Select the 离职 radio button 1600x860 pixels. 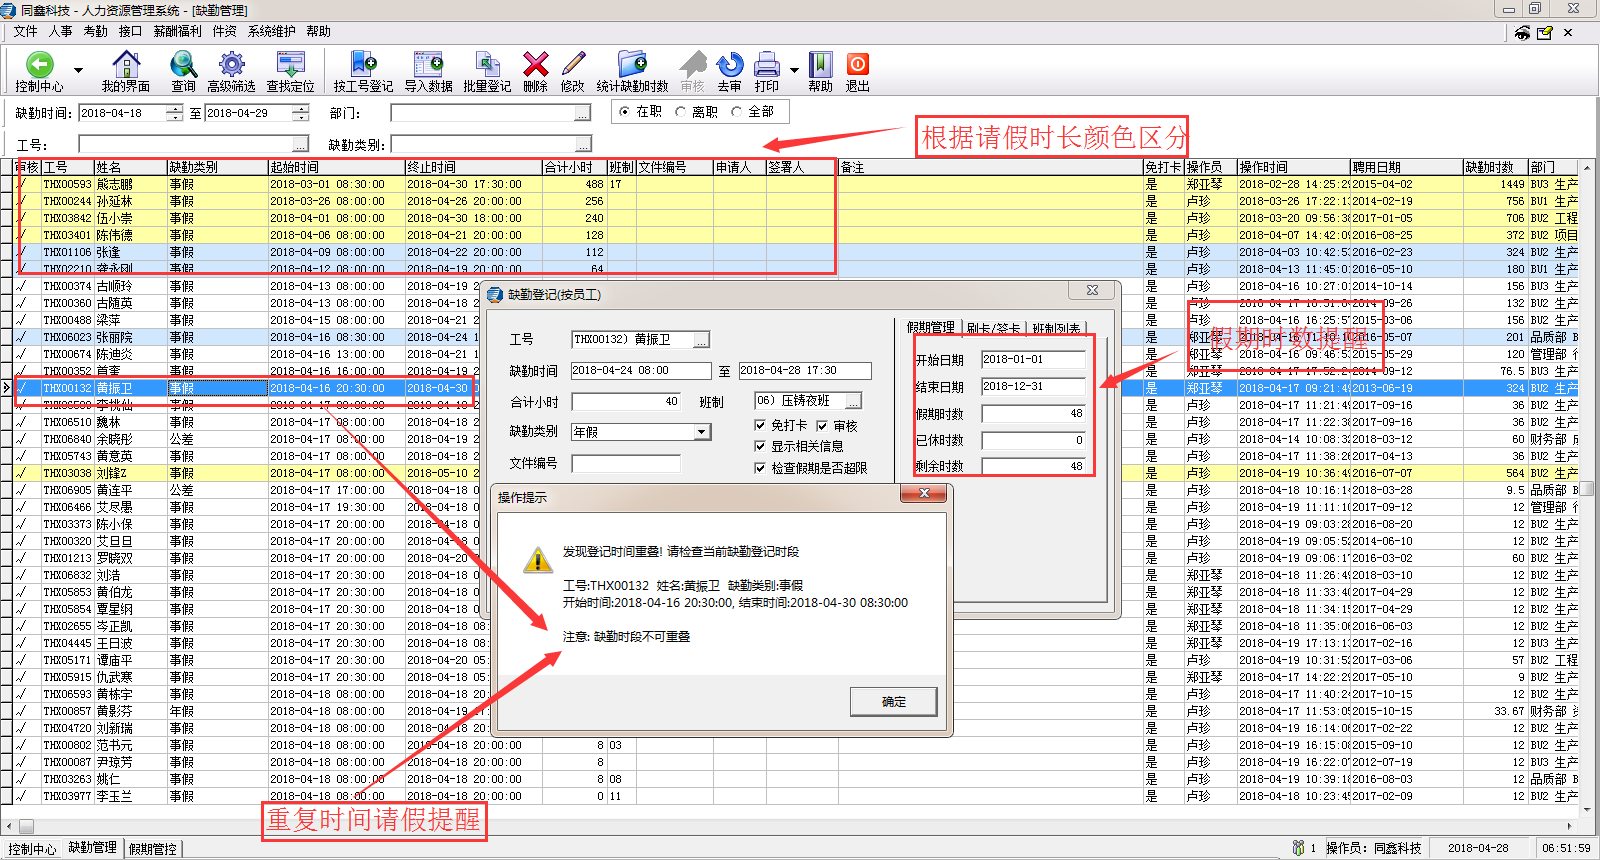click(681, 112)
